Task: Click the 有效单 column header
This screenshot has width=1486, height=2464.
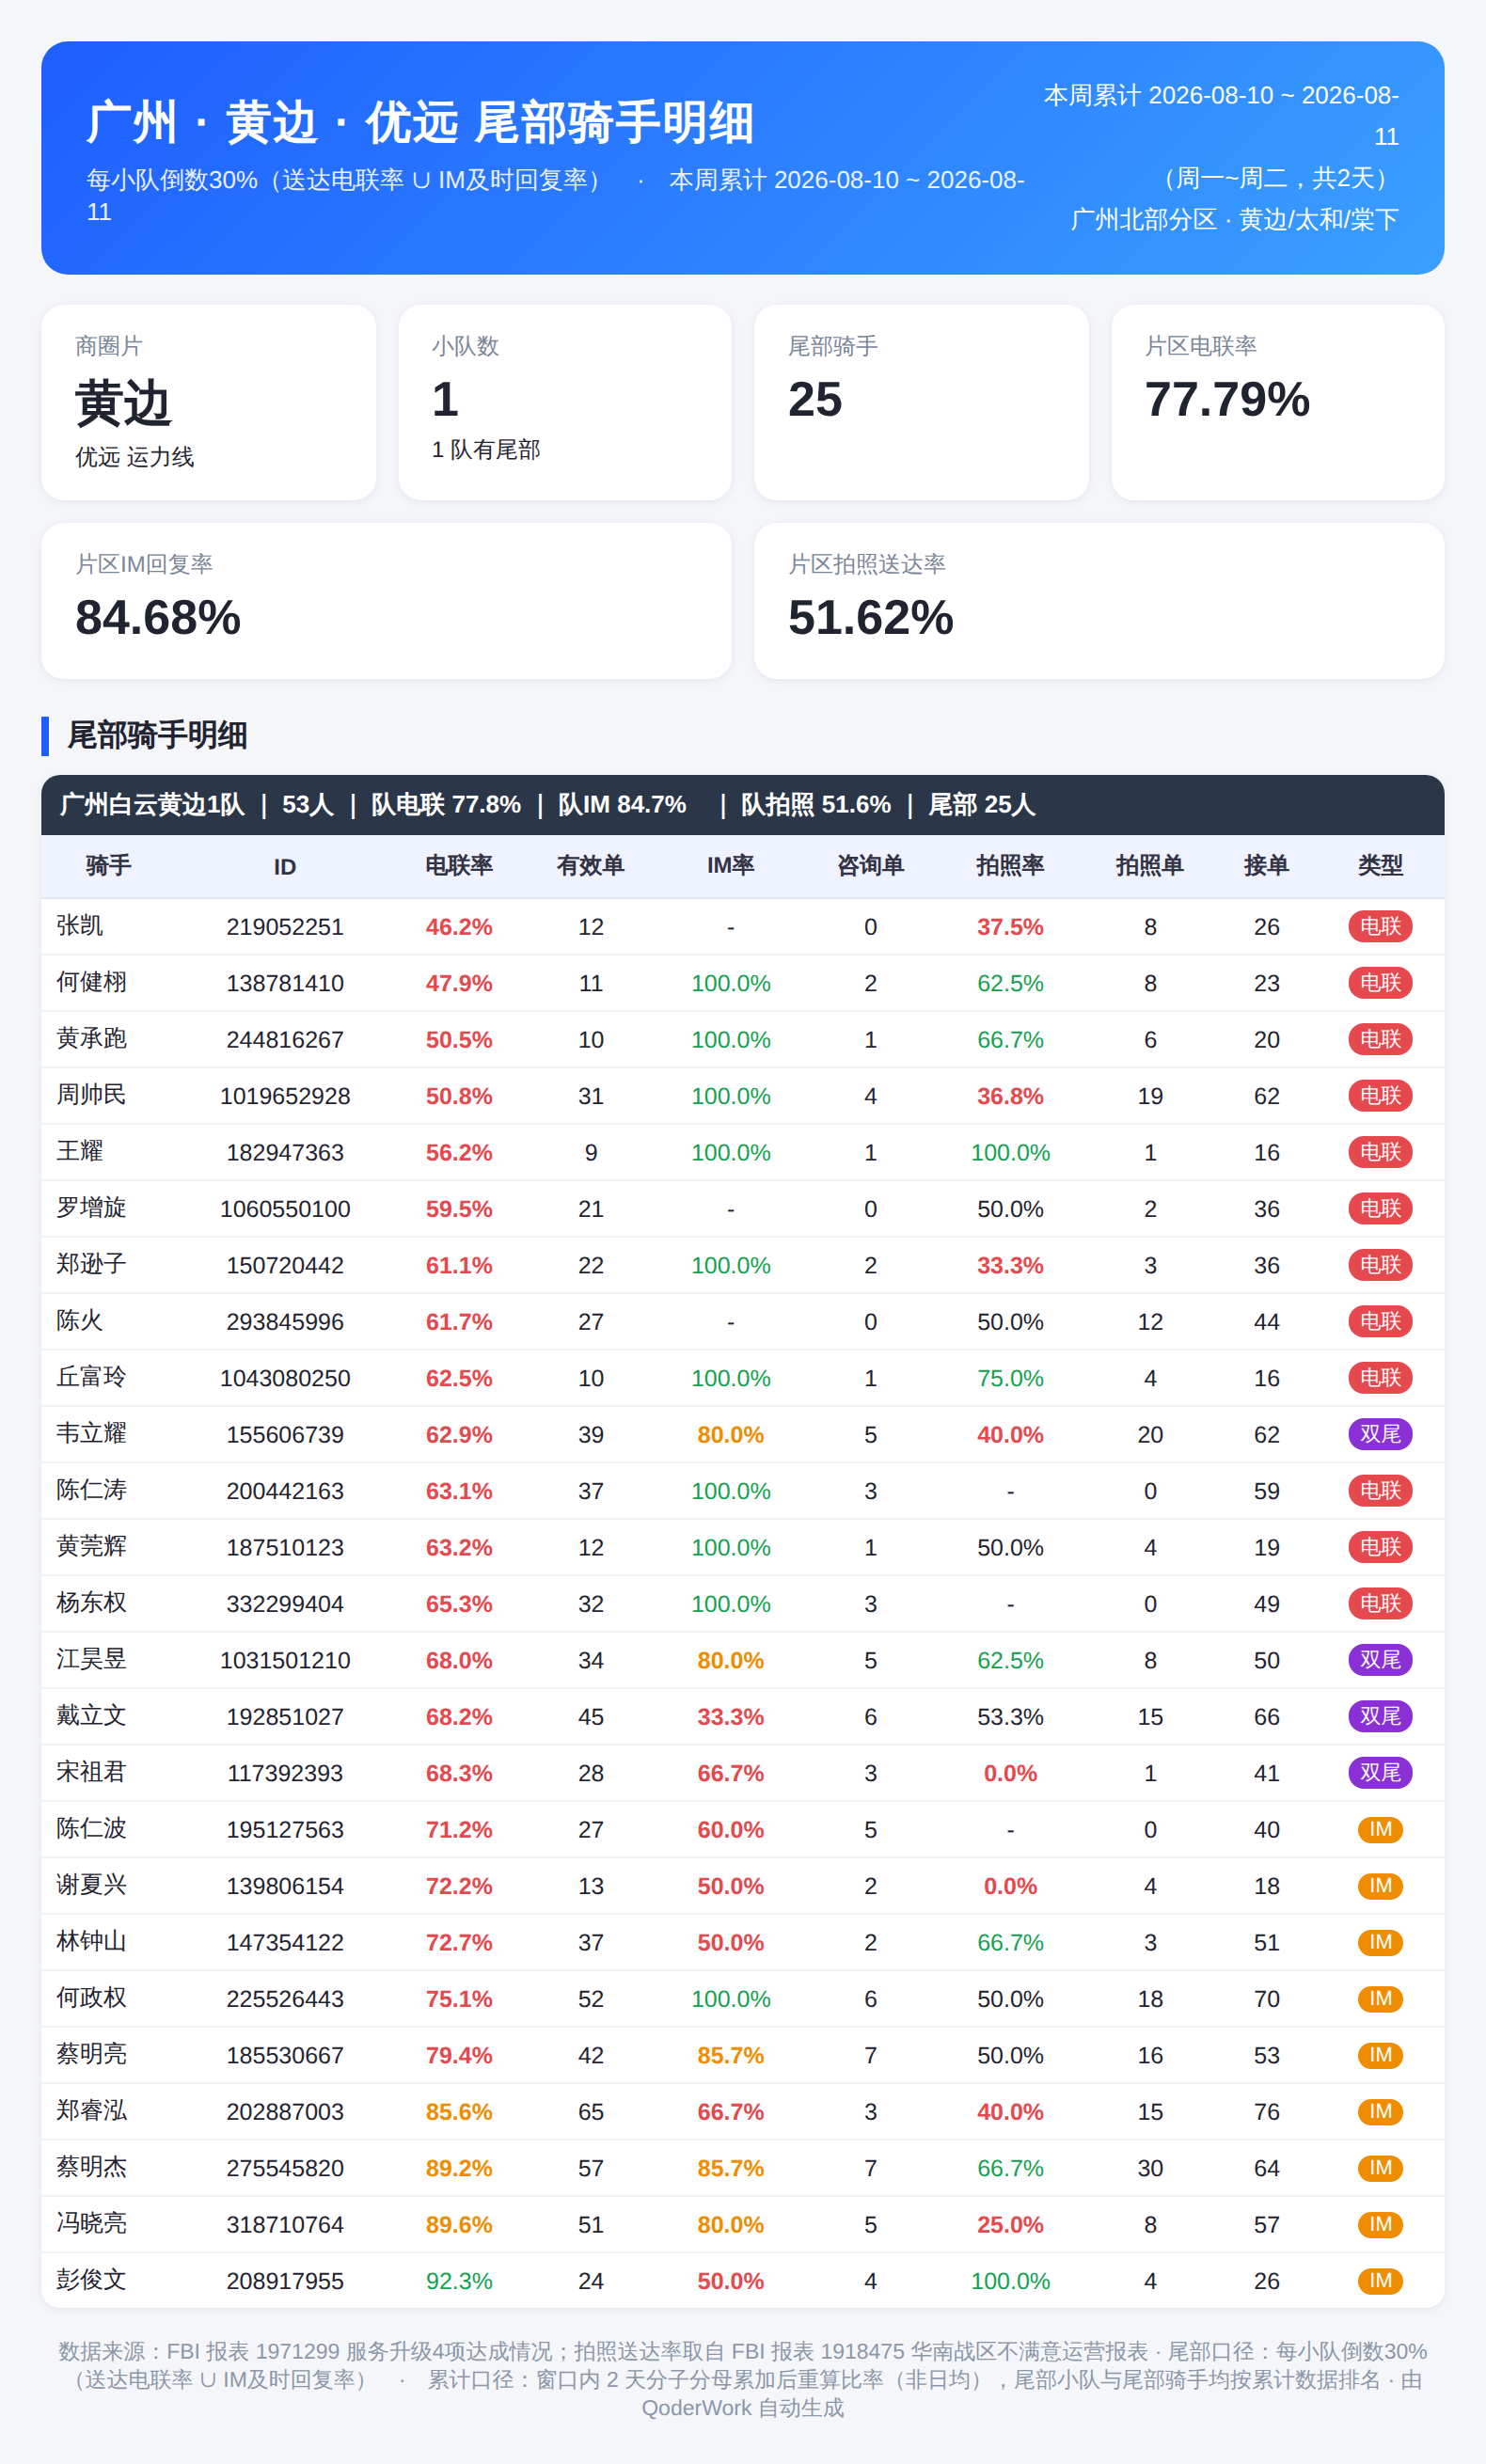Action: (x=590, y=866)
